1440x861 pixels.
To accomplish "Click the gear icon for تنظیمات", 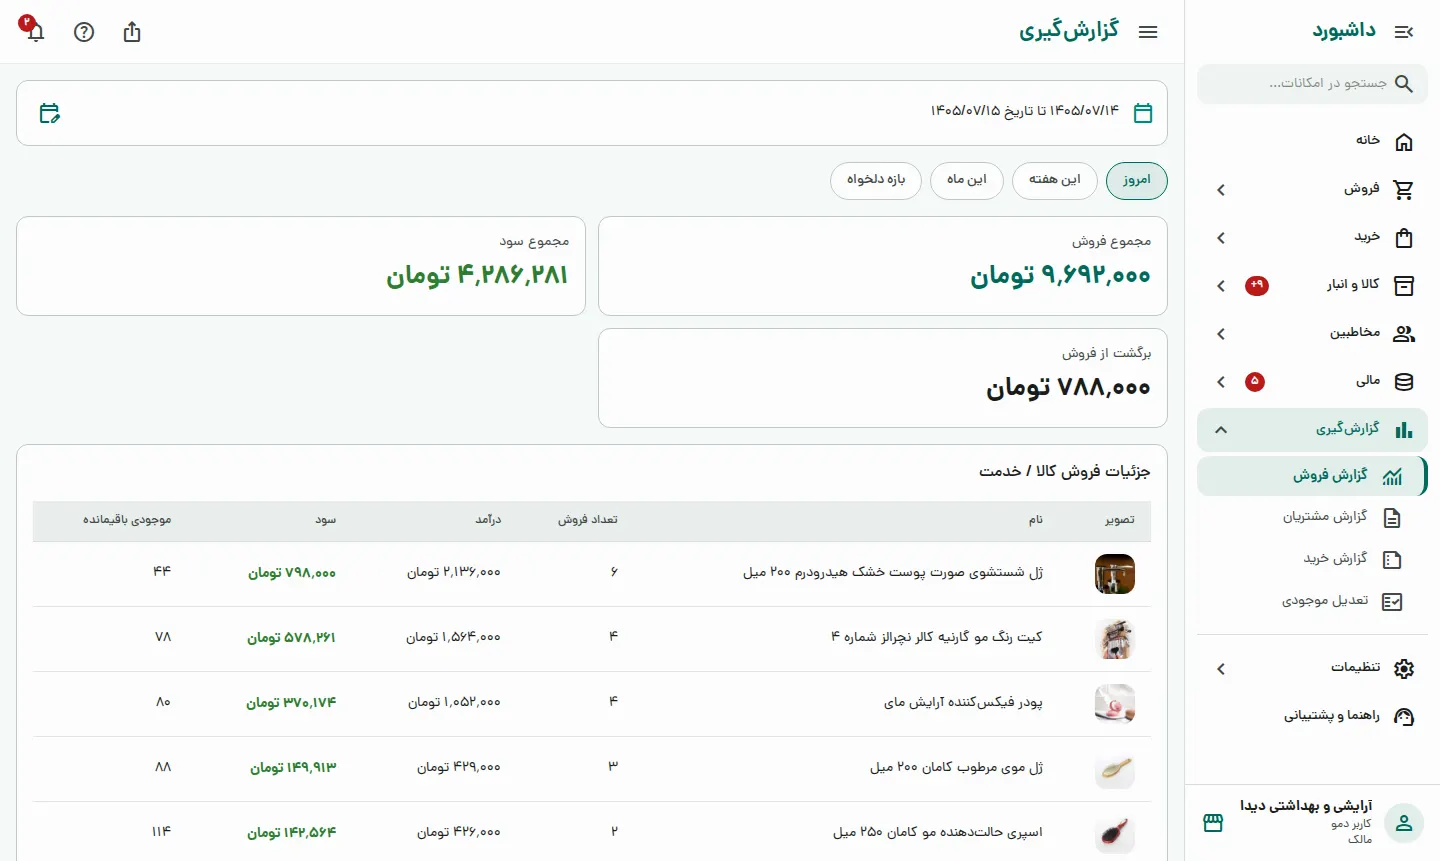I will pos(1404,669).
